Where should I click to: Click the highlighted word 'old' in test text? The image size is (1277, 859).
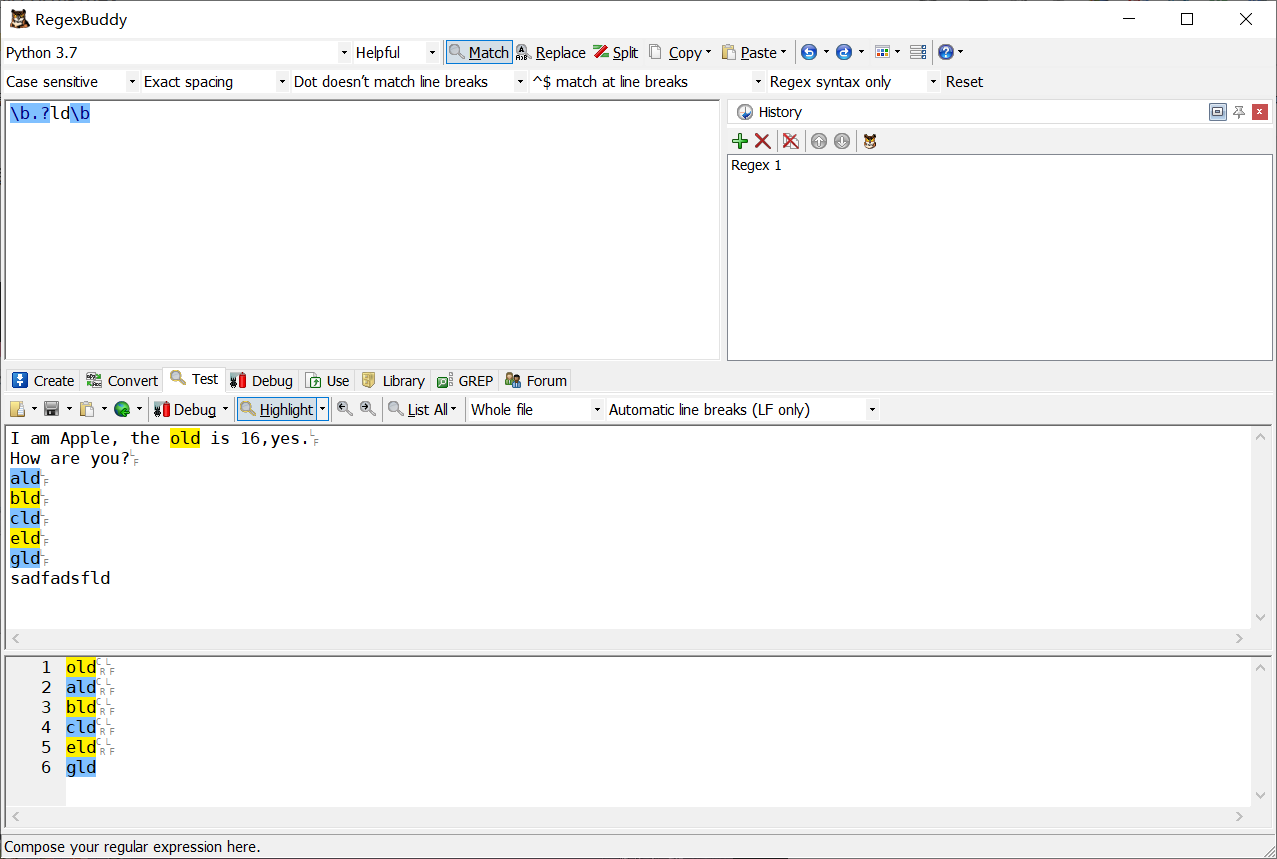click(185, 438)
